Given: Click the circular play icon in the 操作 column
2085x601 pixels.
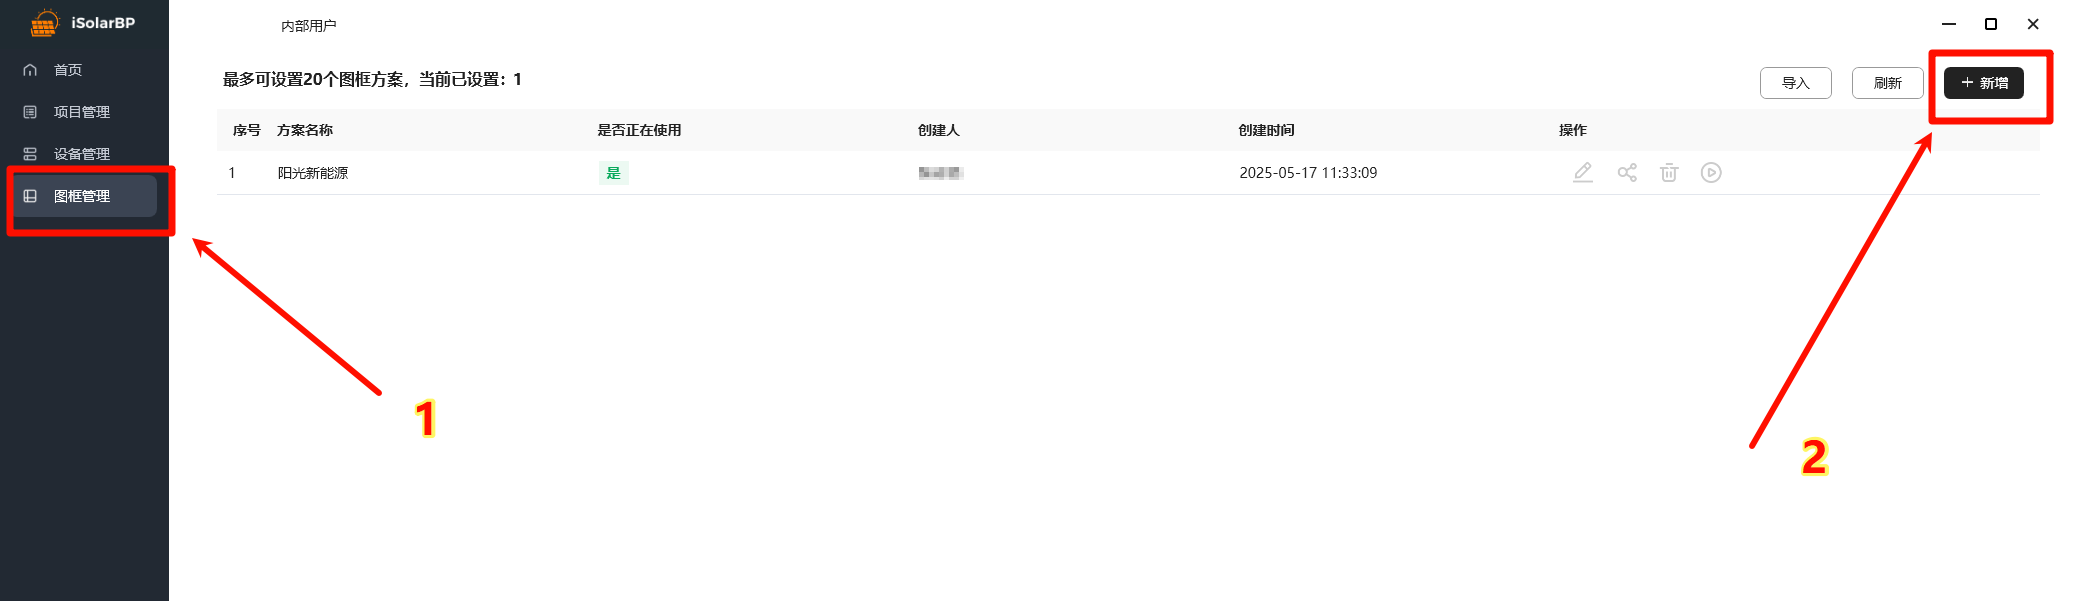Looking at the screenshot, I should pos(1711,173).
